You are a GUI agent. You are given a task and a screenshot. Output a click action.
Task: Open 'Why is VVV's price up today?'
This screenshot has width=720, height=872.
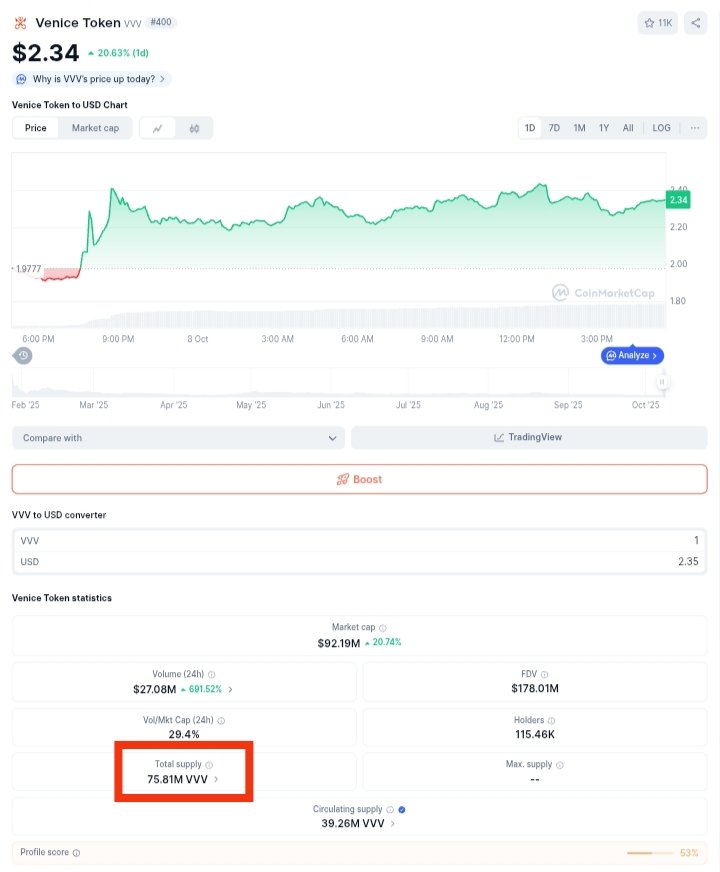(93, 79)
